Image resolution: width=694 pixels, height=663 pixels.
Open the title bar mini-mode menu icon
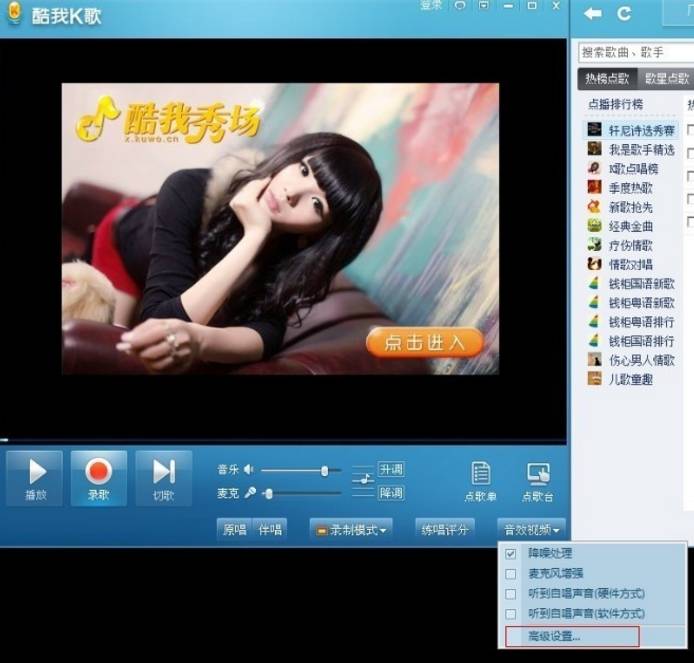click(x=484, y=5)
